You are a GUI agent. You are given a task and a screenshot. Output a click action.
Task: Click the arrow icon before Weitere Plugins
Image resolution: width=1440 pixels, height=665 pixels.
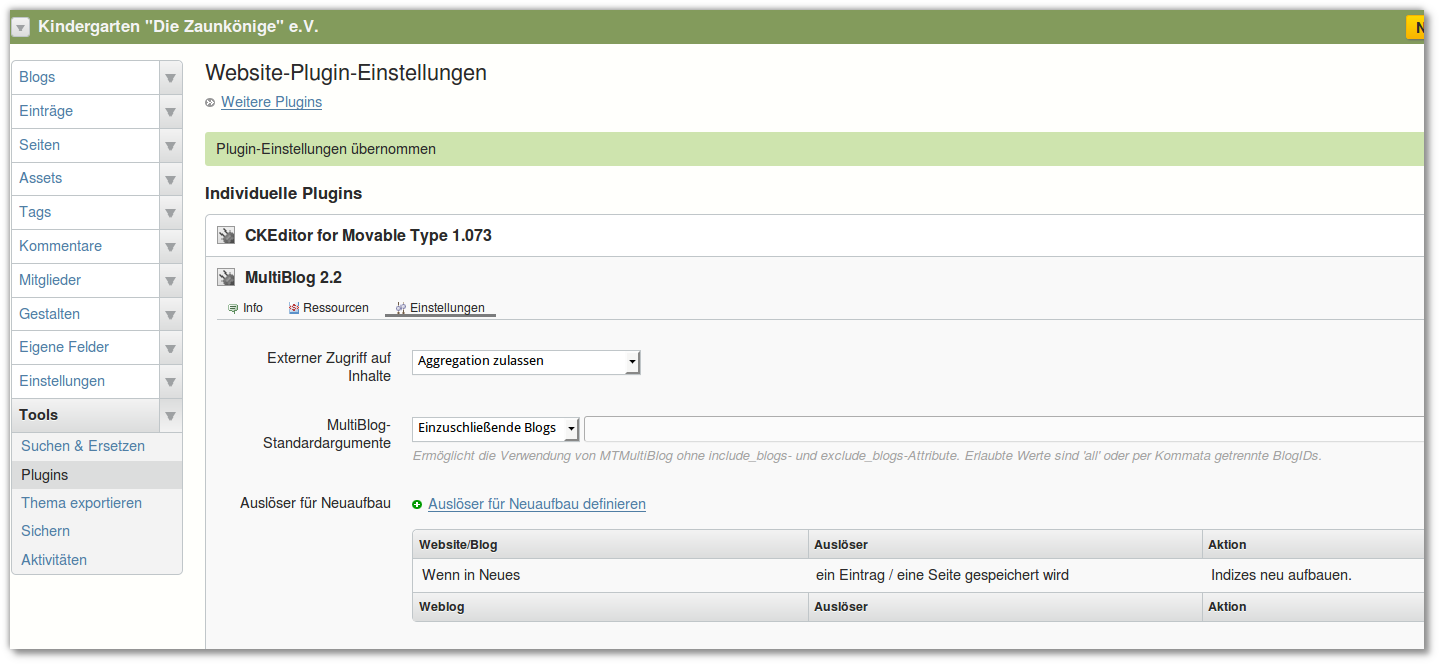click(x=210, y=103)
